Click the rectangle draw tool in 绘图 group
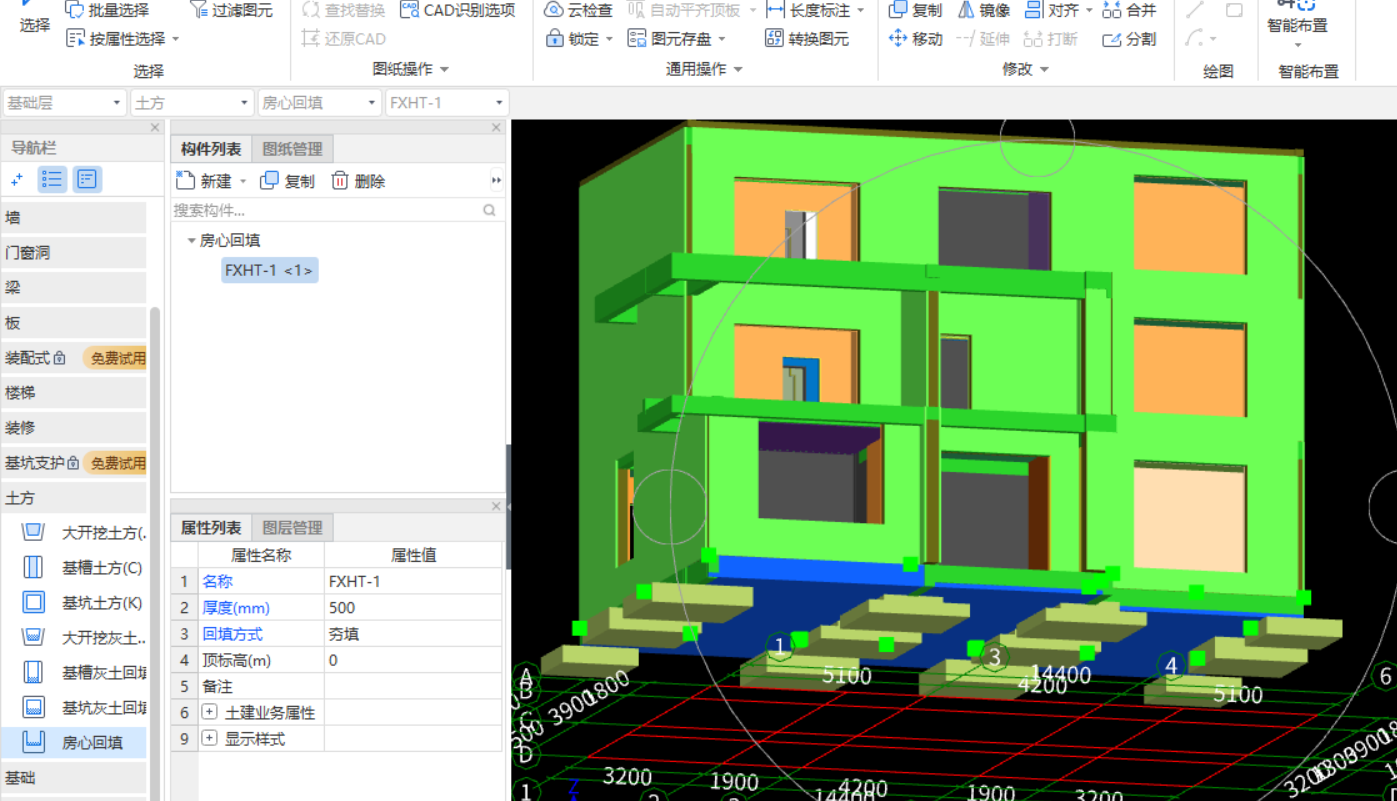 tap(1234, 10)
